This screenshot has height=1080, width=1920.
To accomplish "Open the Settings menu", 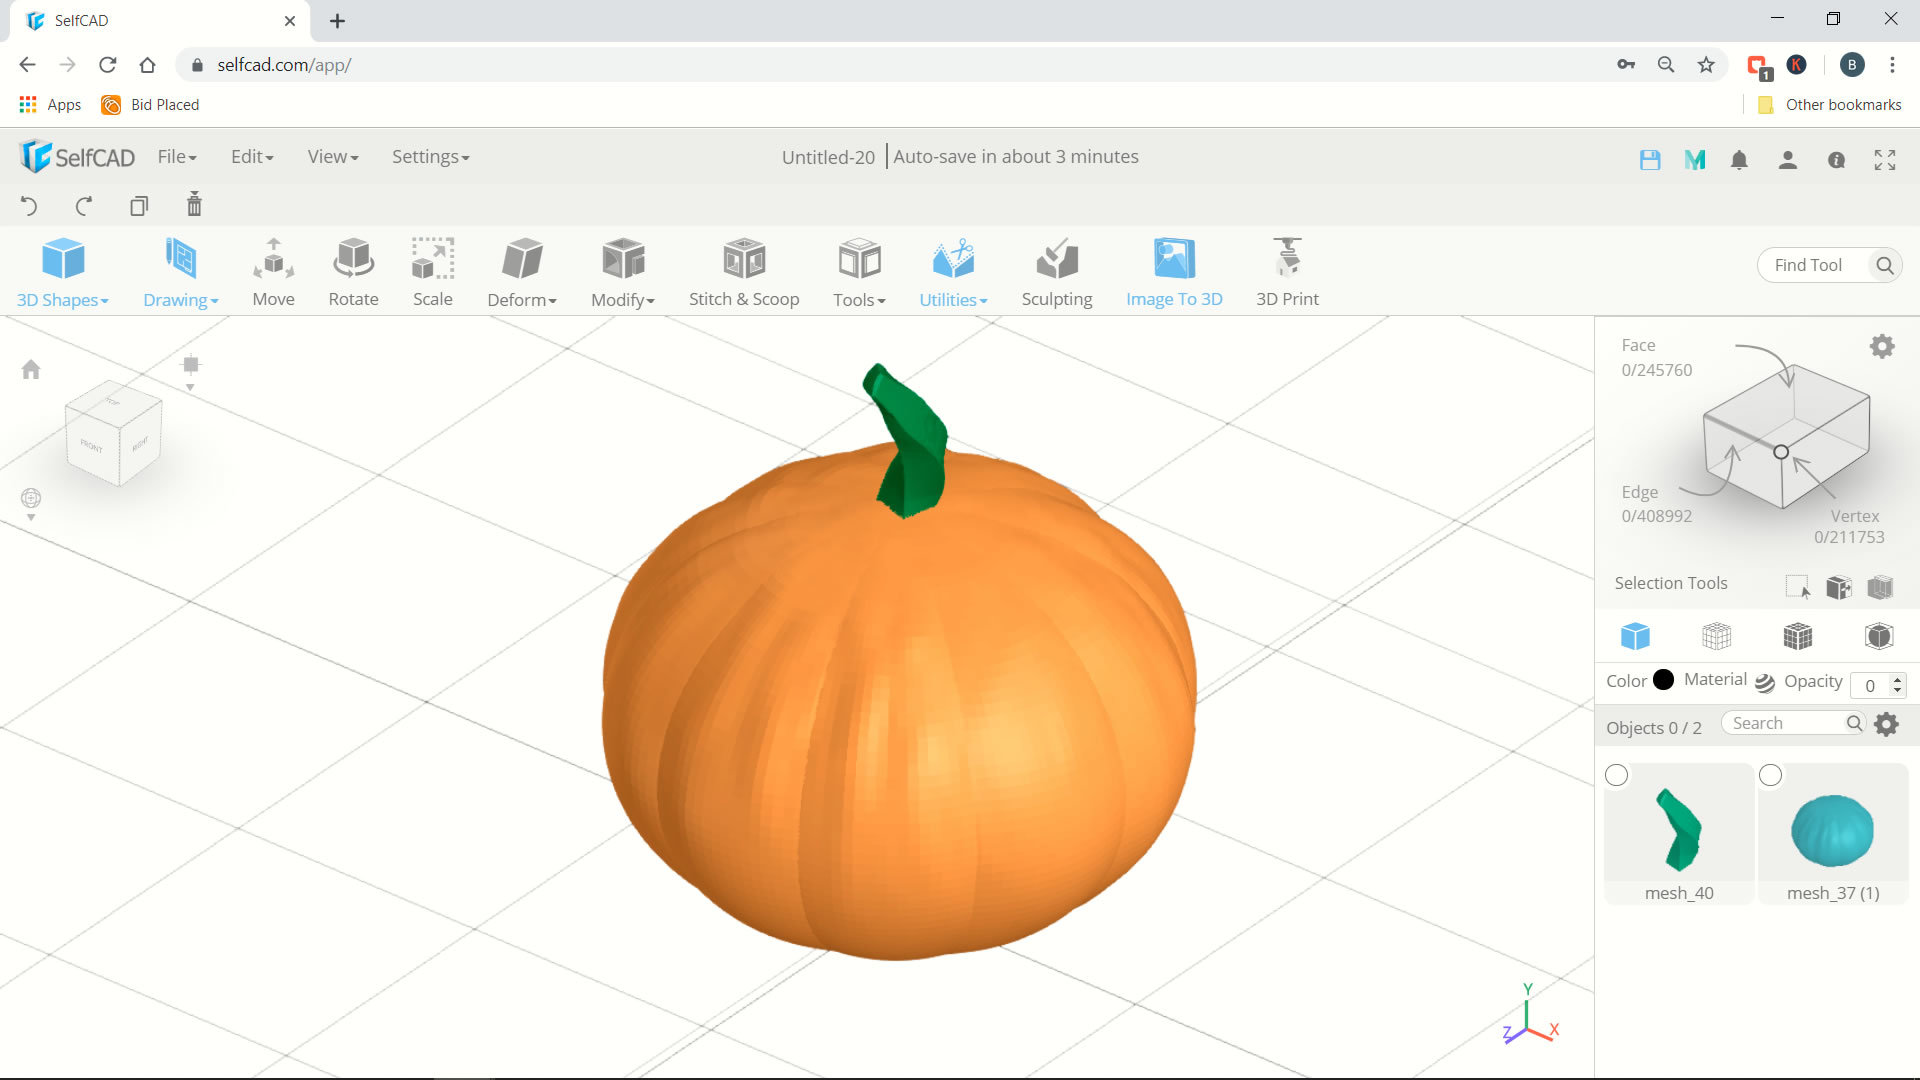I will (429, 156).
